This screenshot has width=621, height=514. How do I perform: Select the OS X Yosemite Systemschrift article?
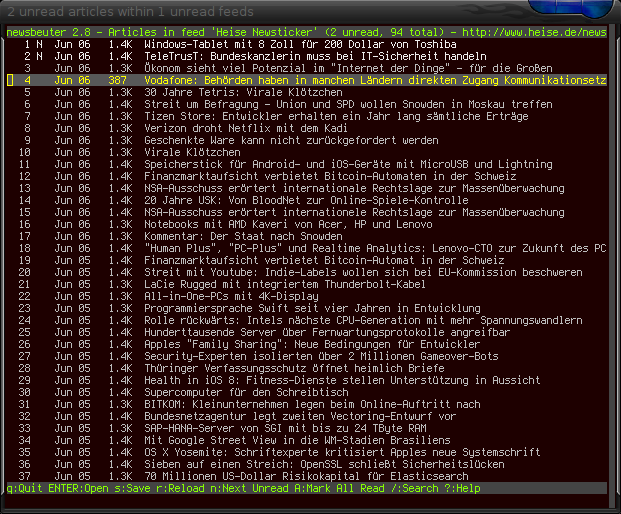[x=307, y=452]
